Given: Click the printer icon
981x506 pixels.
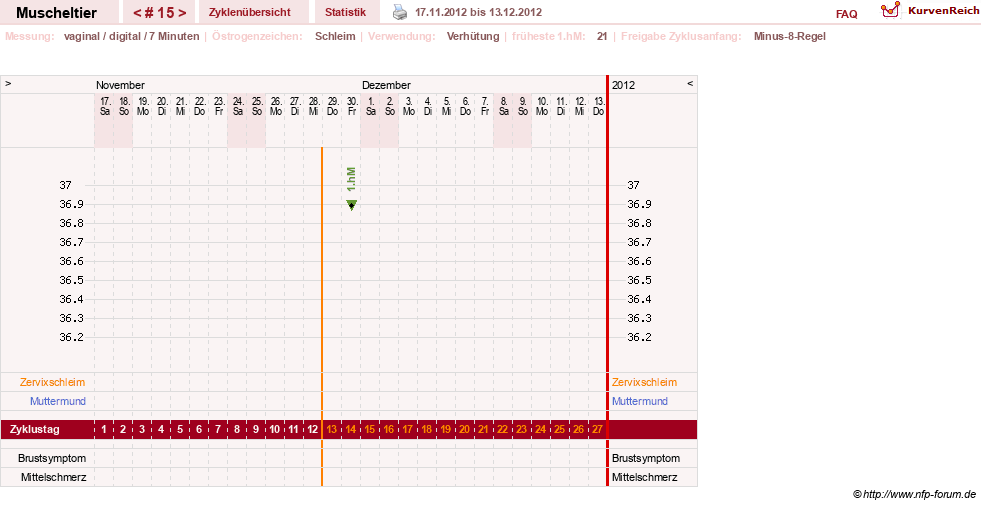Looking at the screenshot, I should click(400, 12).
